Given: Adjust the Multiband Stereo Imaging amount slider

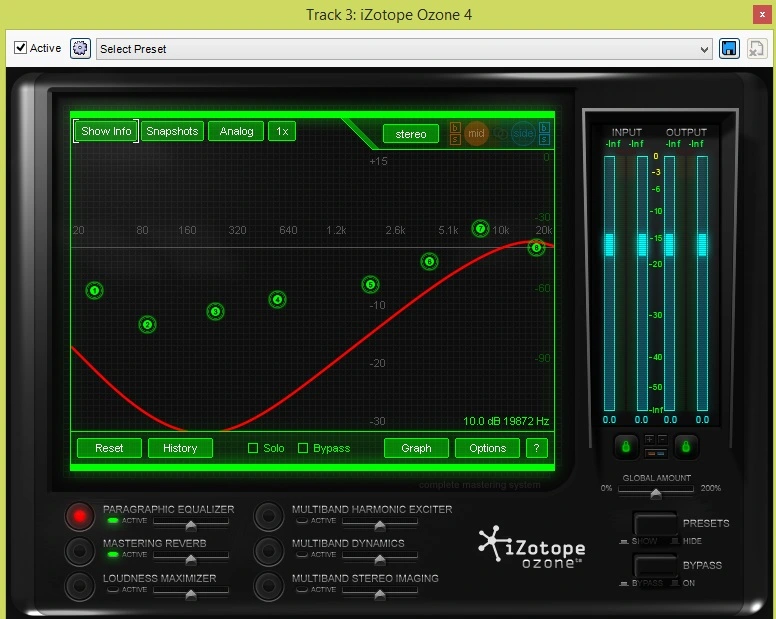Looking at the screenshot, I should pyautogui.click(x=380, y=593).
